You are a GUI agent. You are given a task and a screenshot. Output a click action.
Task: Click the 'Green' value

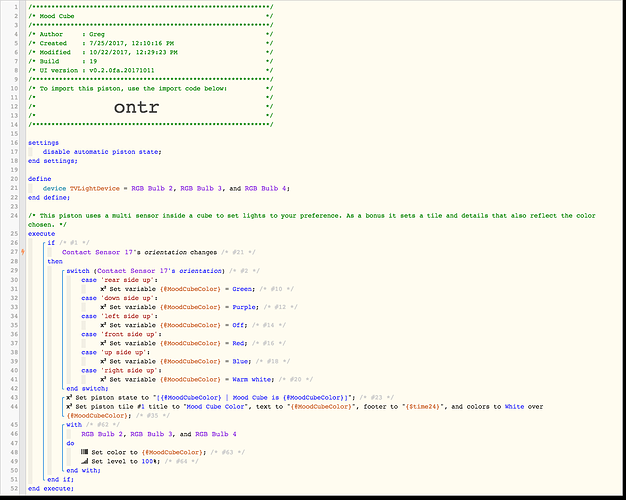[x=242, y=289]
